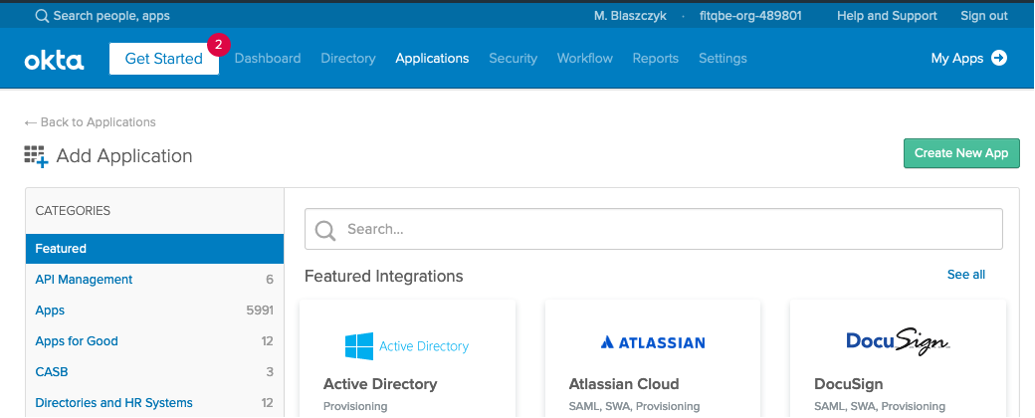Click the Active Directory Windows logo
This screenshot has height=418, width=1035.
point(359,346)
